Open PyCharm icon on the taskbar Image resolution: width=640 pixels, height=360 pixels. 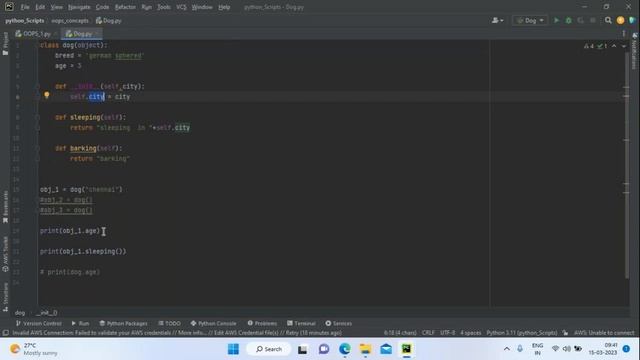pyautogui.click(x=407, y=349)
